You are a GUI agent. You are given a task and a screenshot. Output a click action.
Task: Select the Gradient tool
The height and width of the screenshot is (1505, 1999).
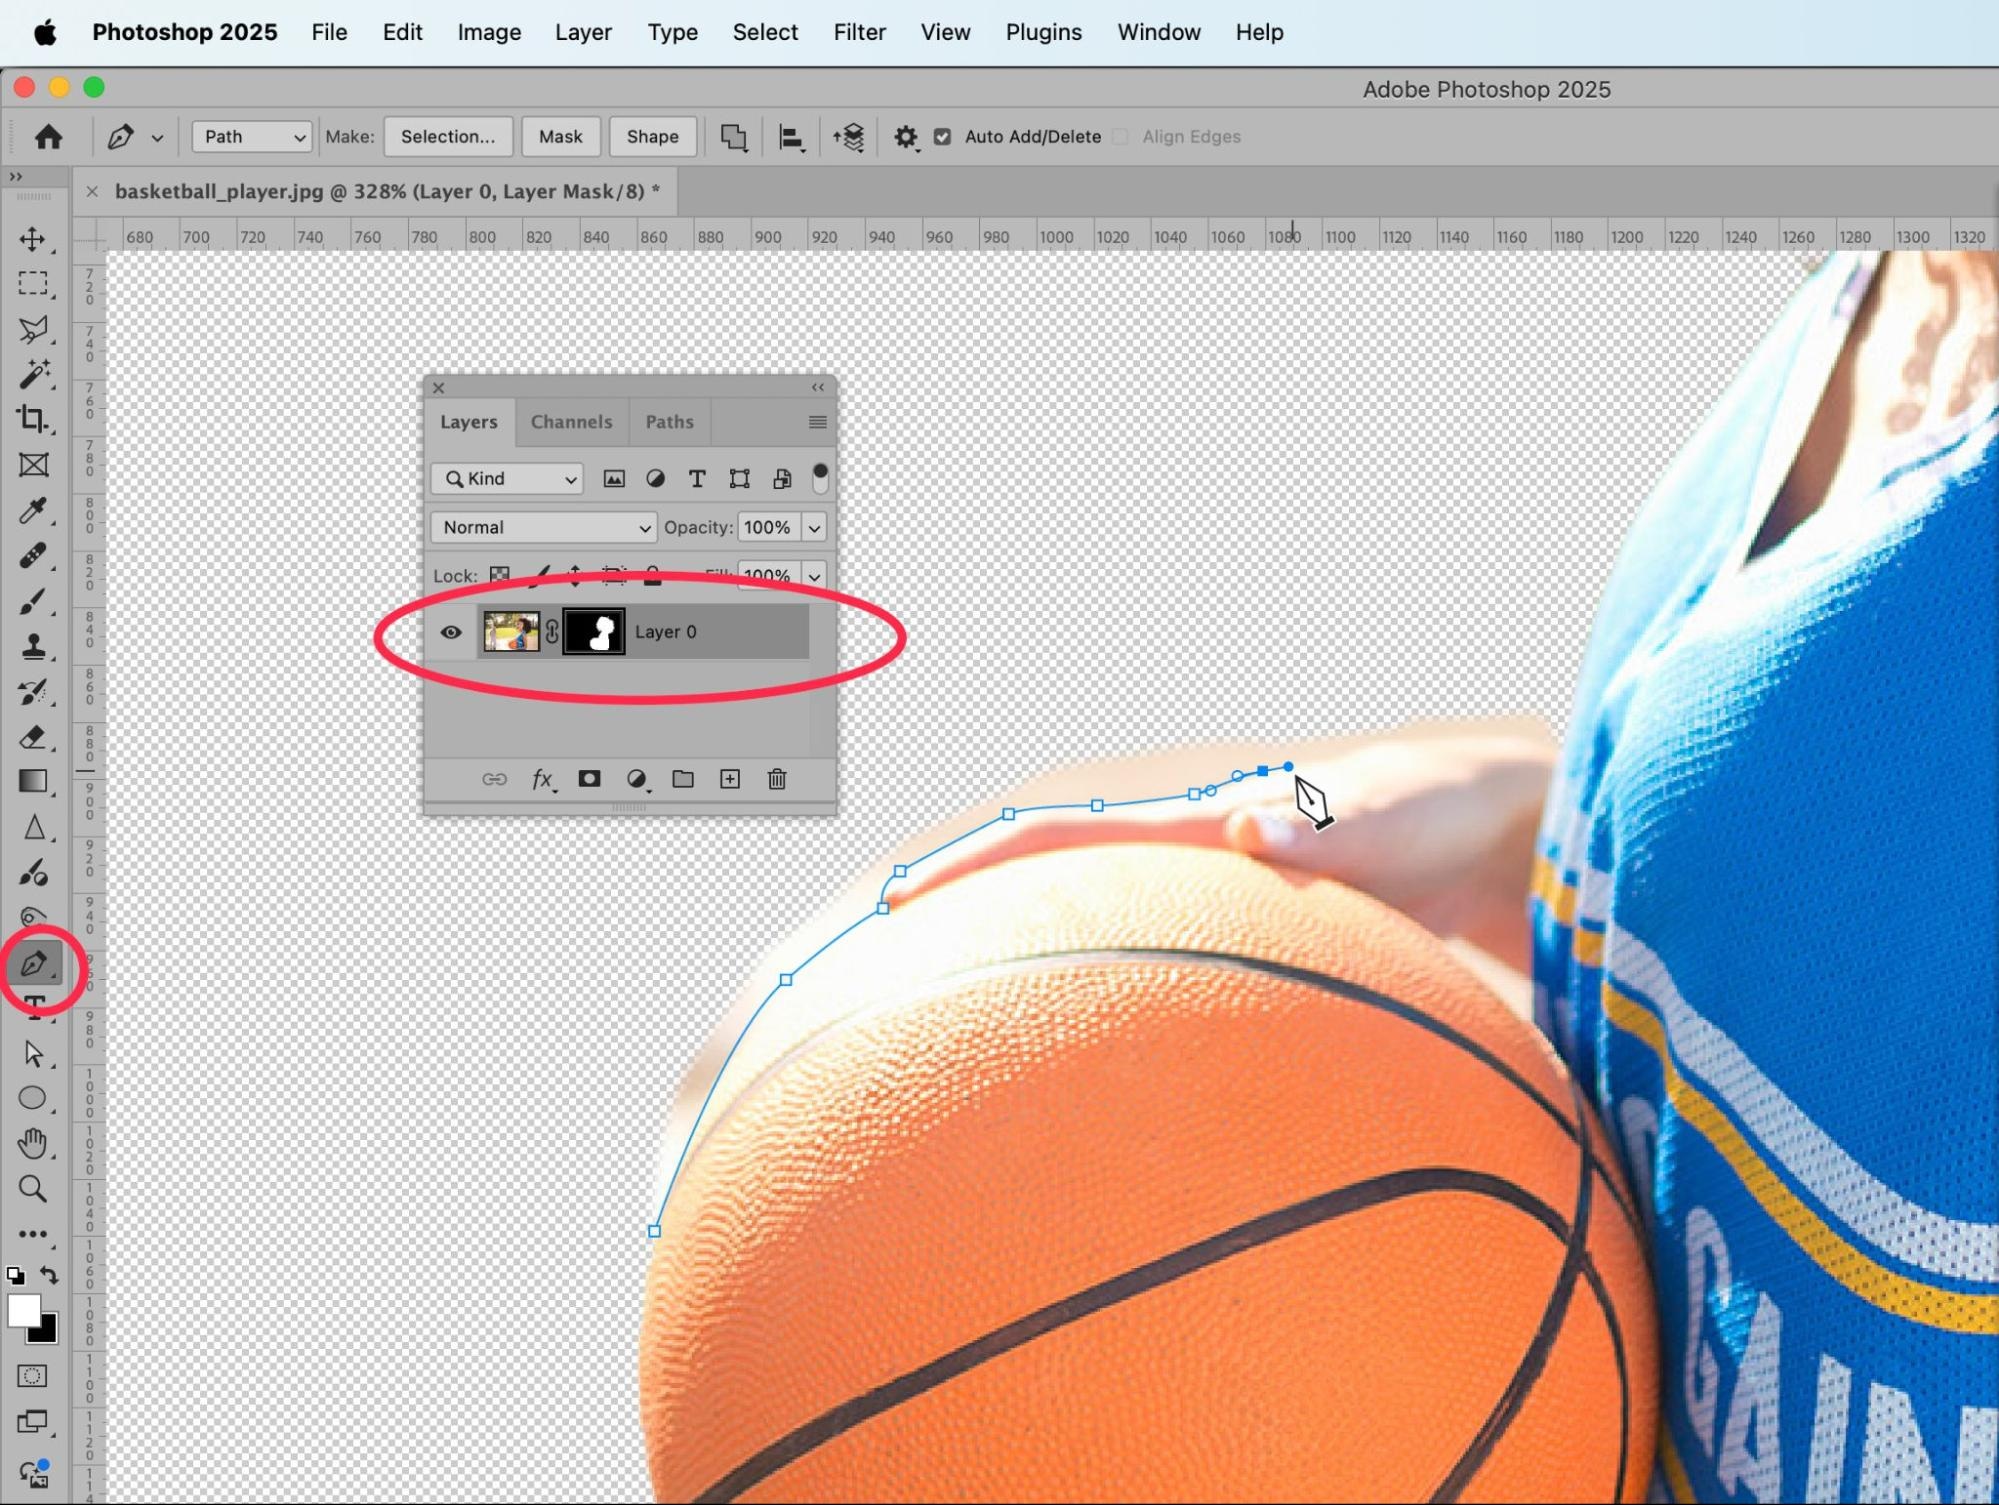[33, 782]
